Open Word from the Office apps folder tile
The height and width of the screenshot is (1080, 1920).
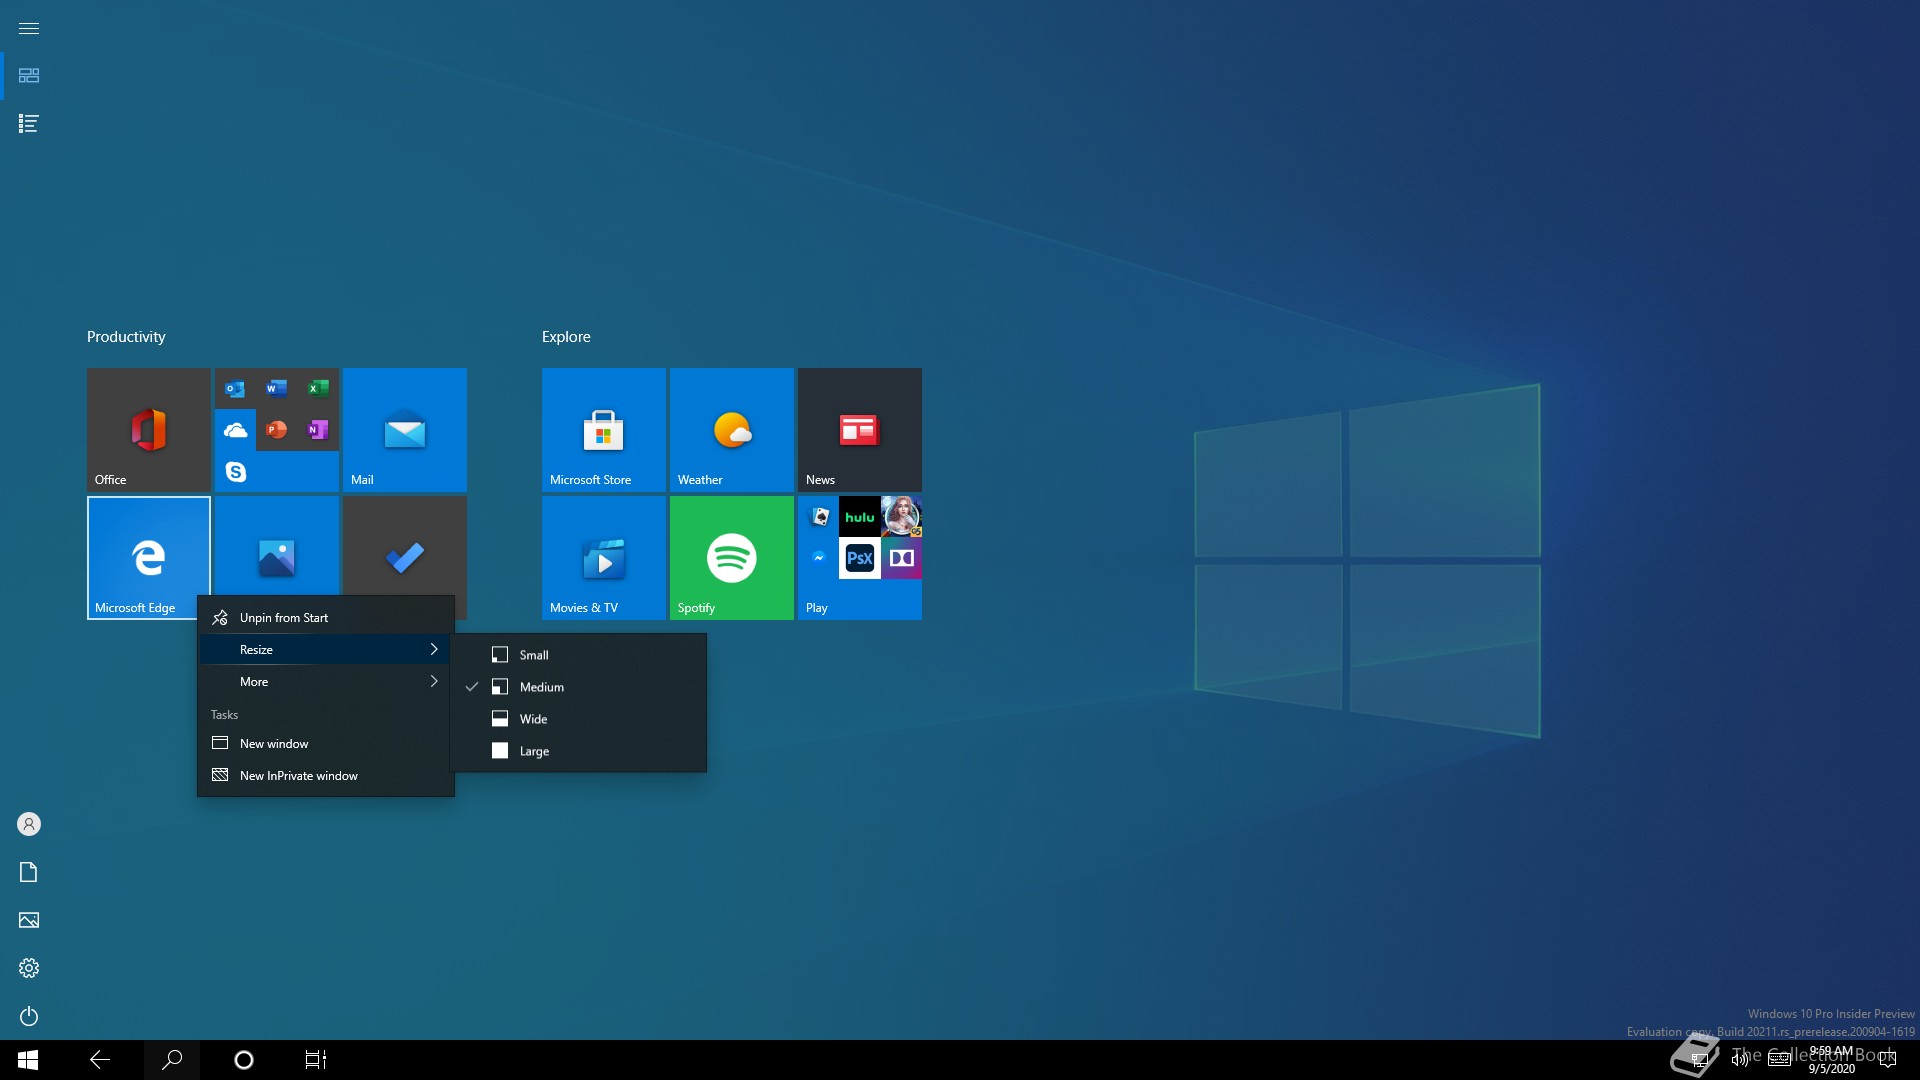(x=277, y=388)
